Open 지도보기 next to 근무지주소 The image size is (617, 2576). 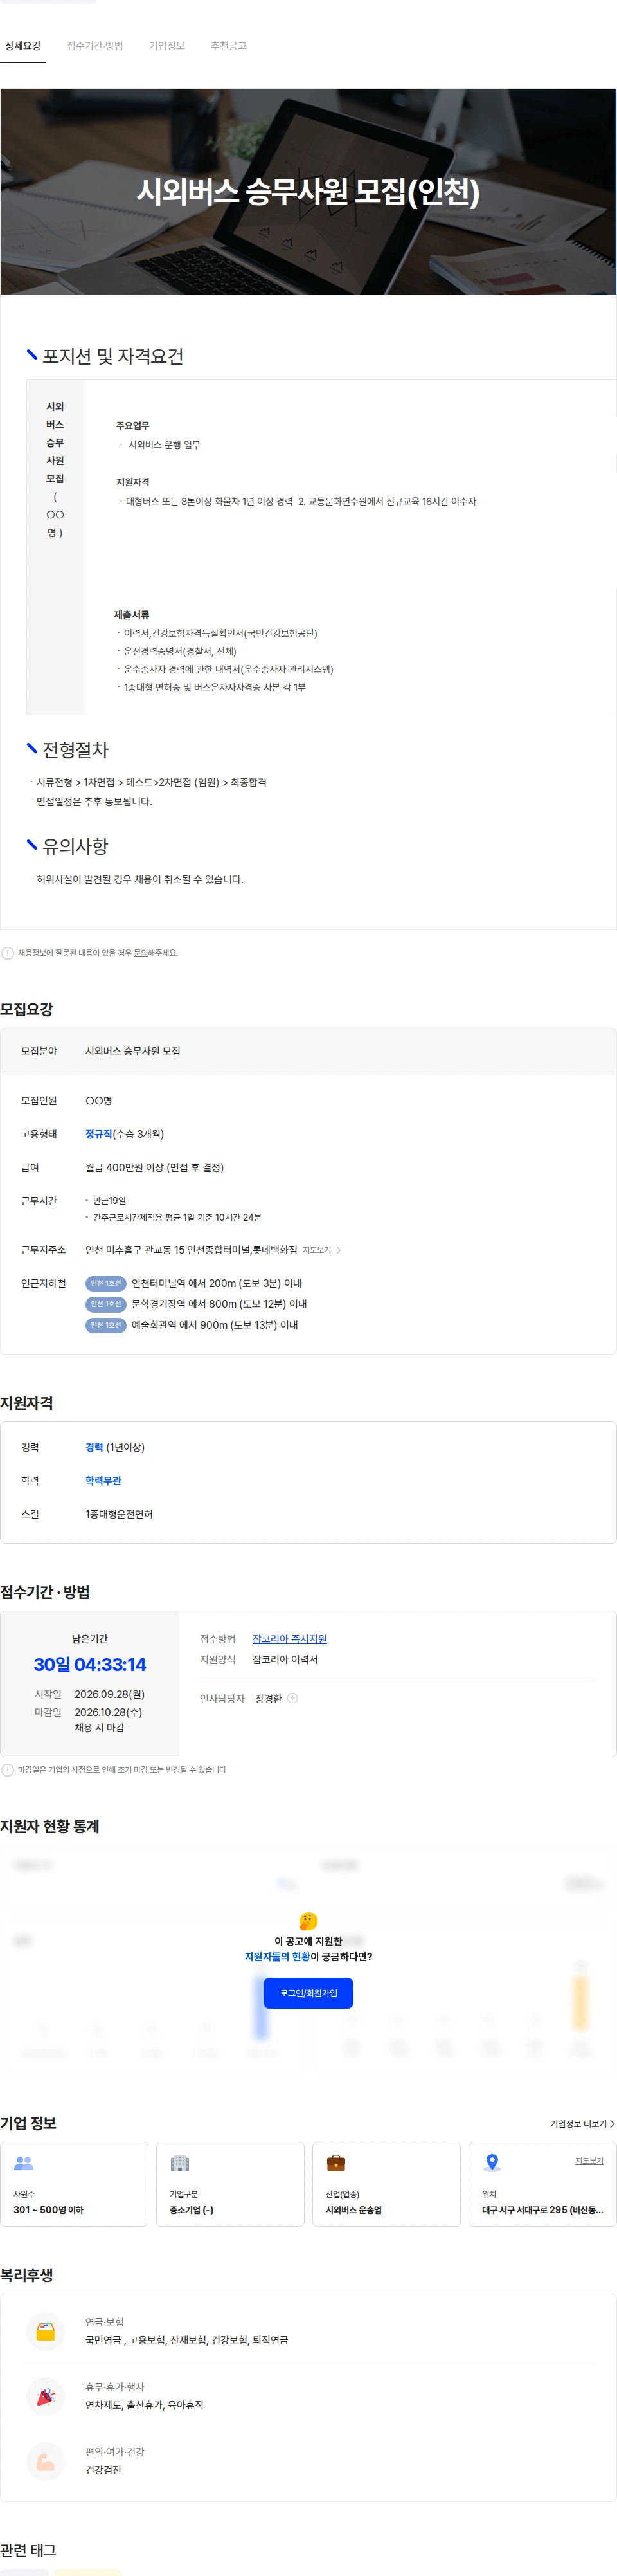click(x=317, y=1250)
